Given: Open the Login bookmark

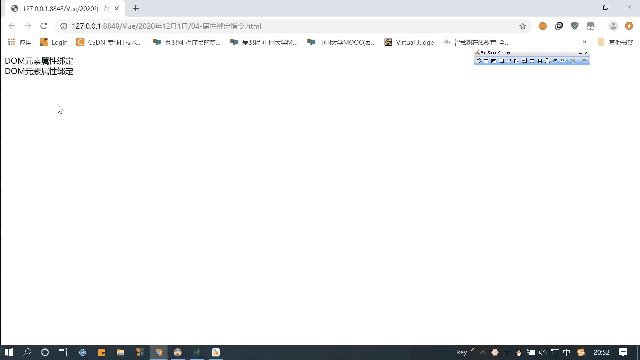Looking at the screenshot, I should (53, 42).
